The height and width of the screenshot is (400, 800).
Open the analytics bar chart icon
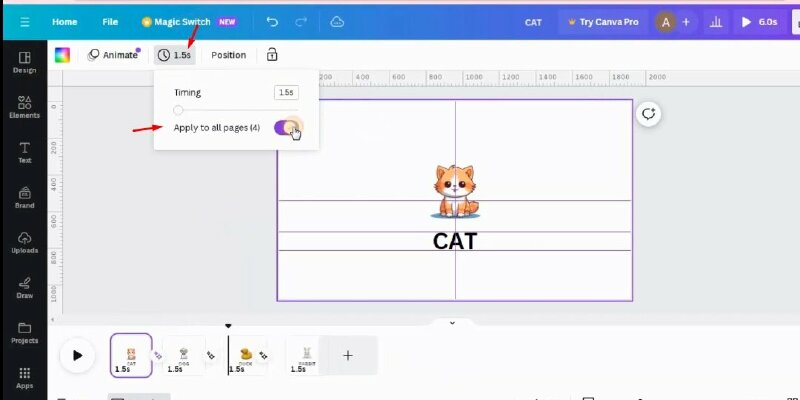(x=714, y=21)
